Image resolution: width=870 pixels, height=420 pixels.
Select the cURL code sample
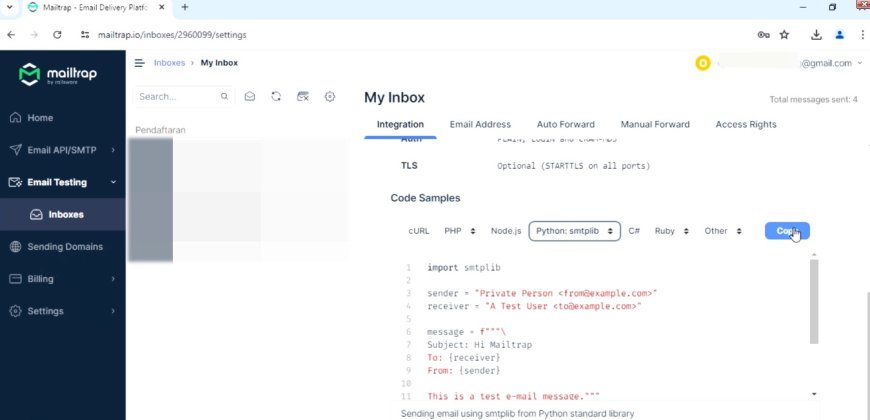tap(419, 231)
